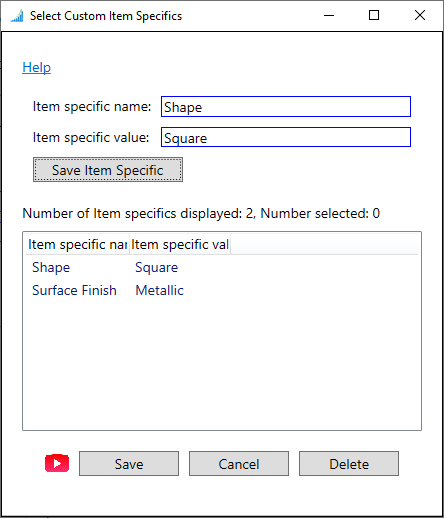Screen dimensions: 444x518
Task: Maximize the dialog window
Action: (x=374, y=15)
